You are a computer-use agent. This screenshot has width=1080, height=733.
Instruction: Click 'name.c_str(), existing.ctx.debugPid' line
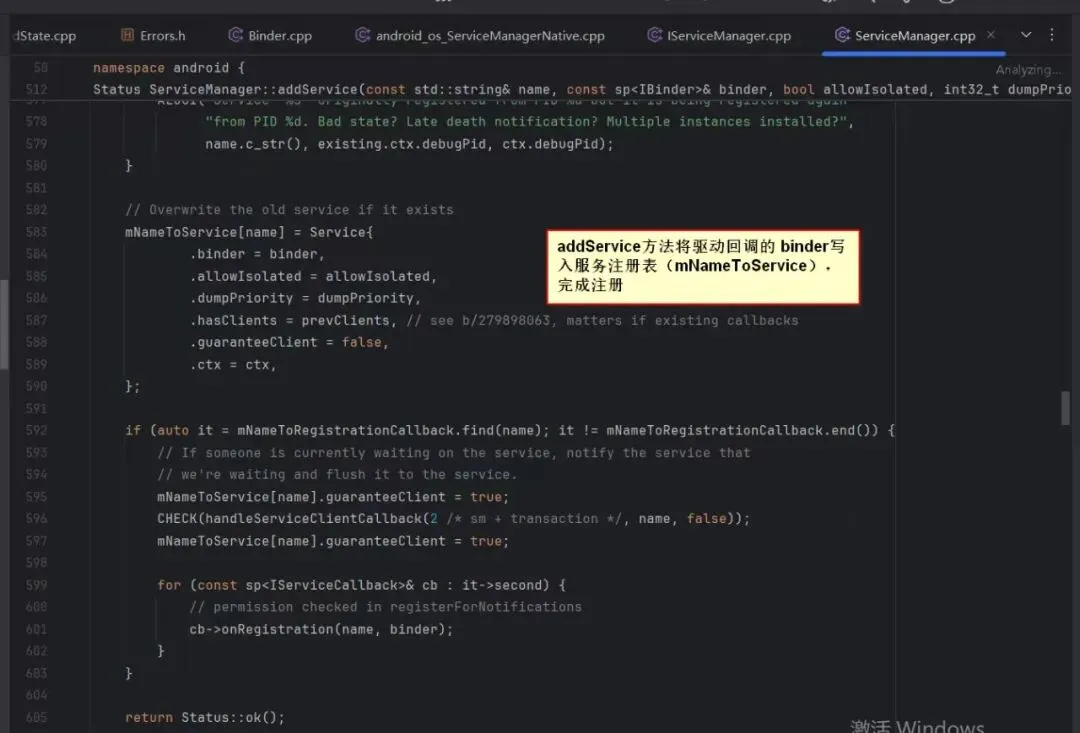[409, 144]
